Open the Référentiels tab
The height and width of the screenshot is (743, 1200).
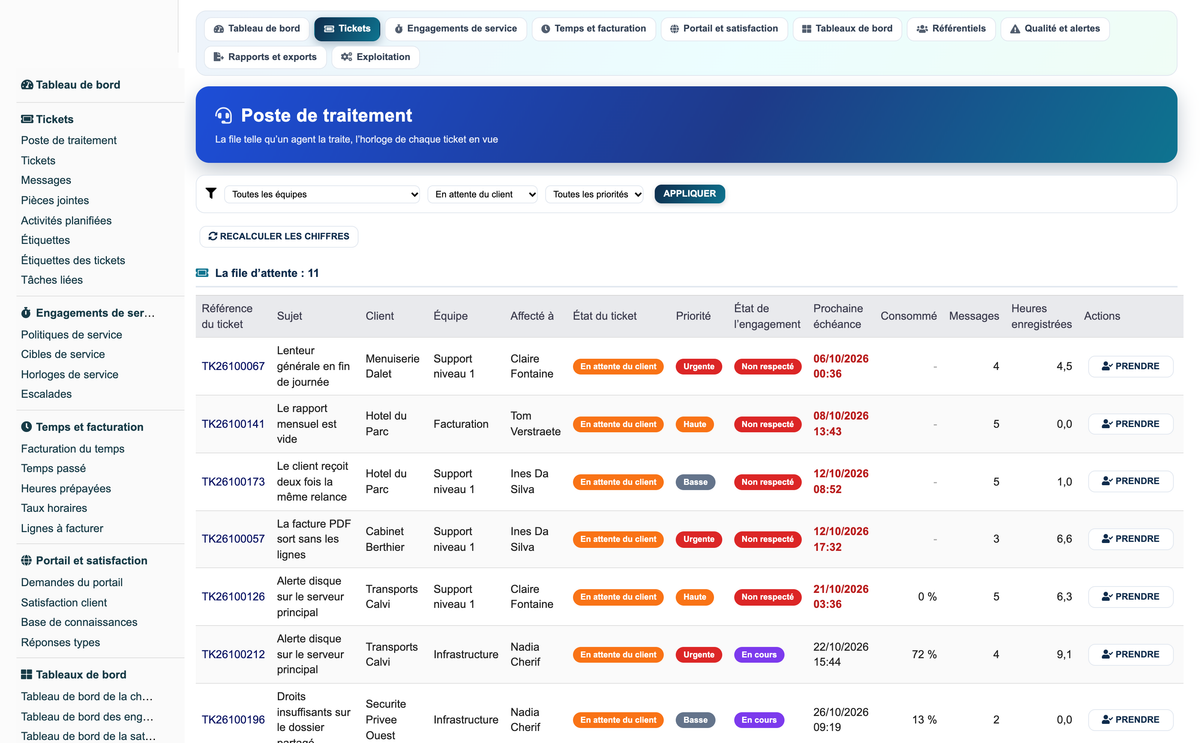point(951,29)
